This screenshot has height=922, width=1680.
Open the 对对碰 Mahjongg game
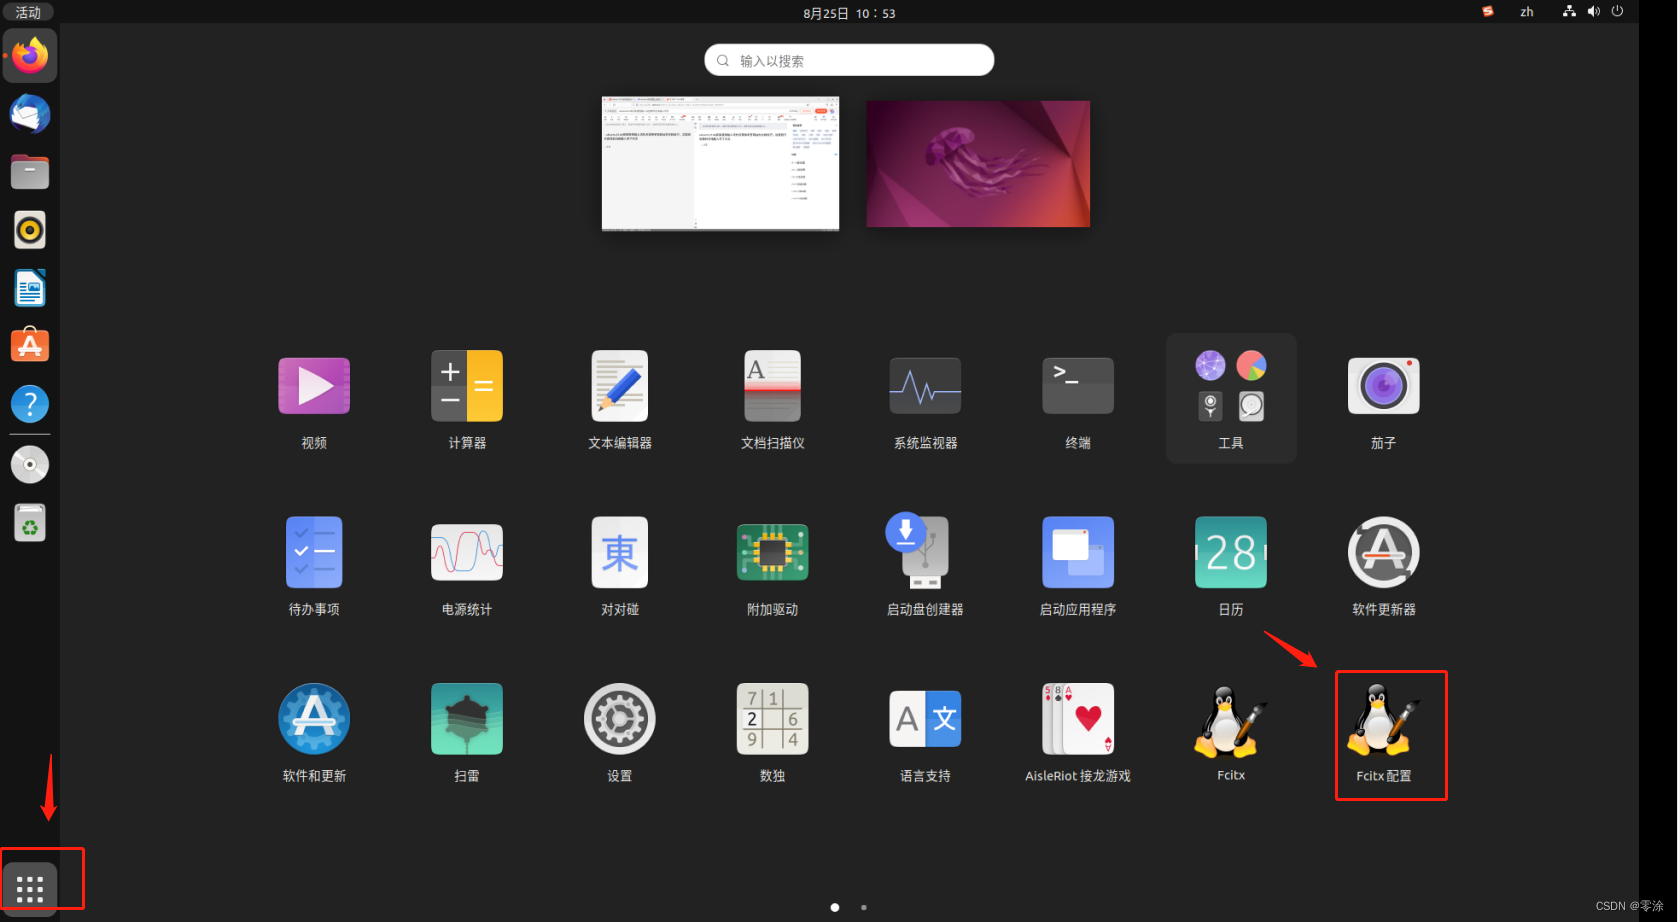tap(620, 552)
